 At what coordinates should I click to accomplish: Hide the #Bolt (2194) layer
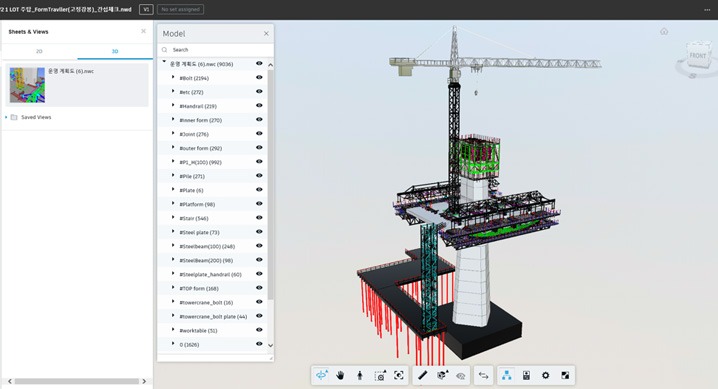259,77
